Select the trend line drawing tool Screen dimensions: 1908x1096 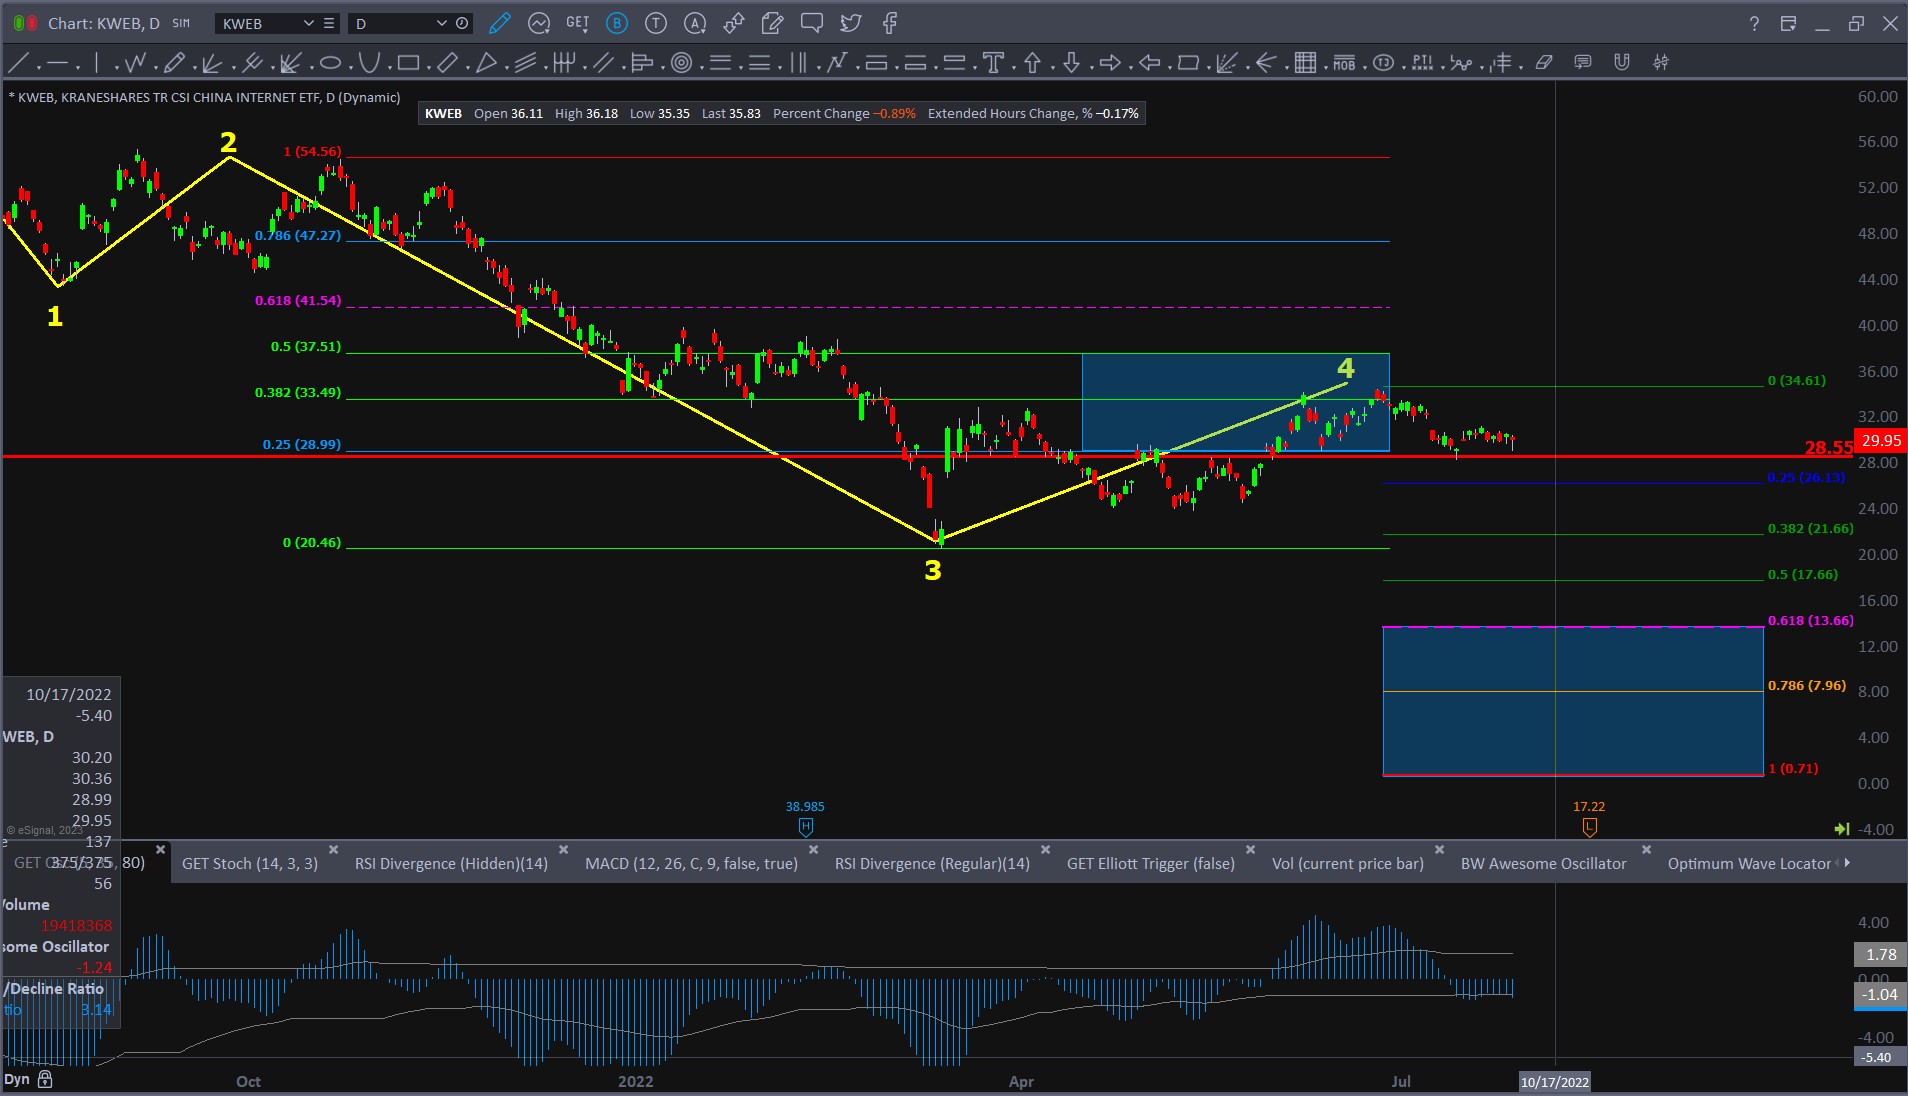pyautogui.click(x=18, y=63)
